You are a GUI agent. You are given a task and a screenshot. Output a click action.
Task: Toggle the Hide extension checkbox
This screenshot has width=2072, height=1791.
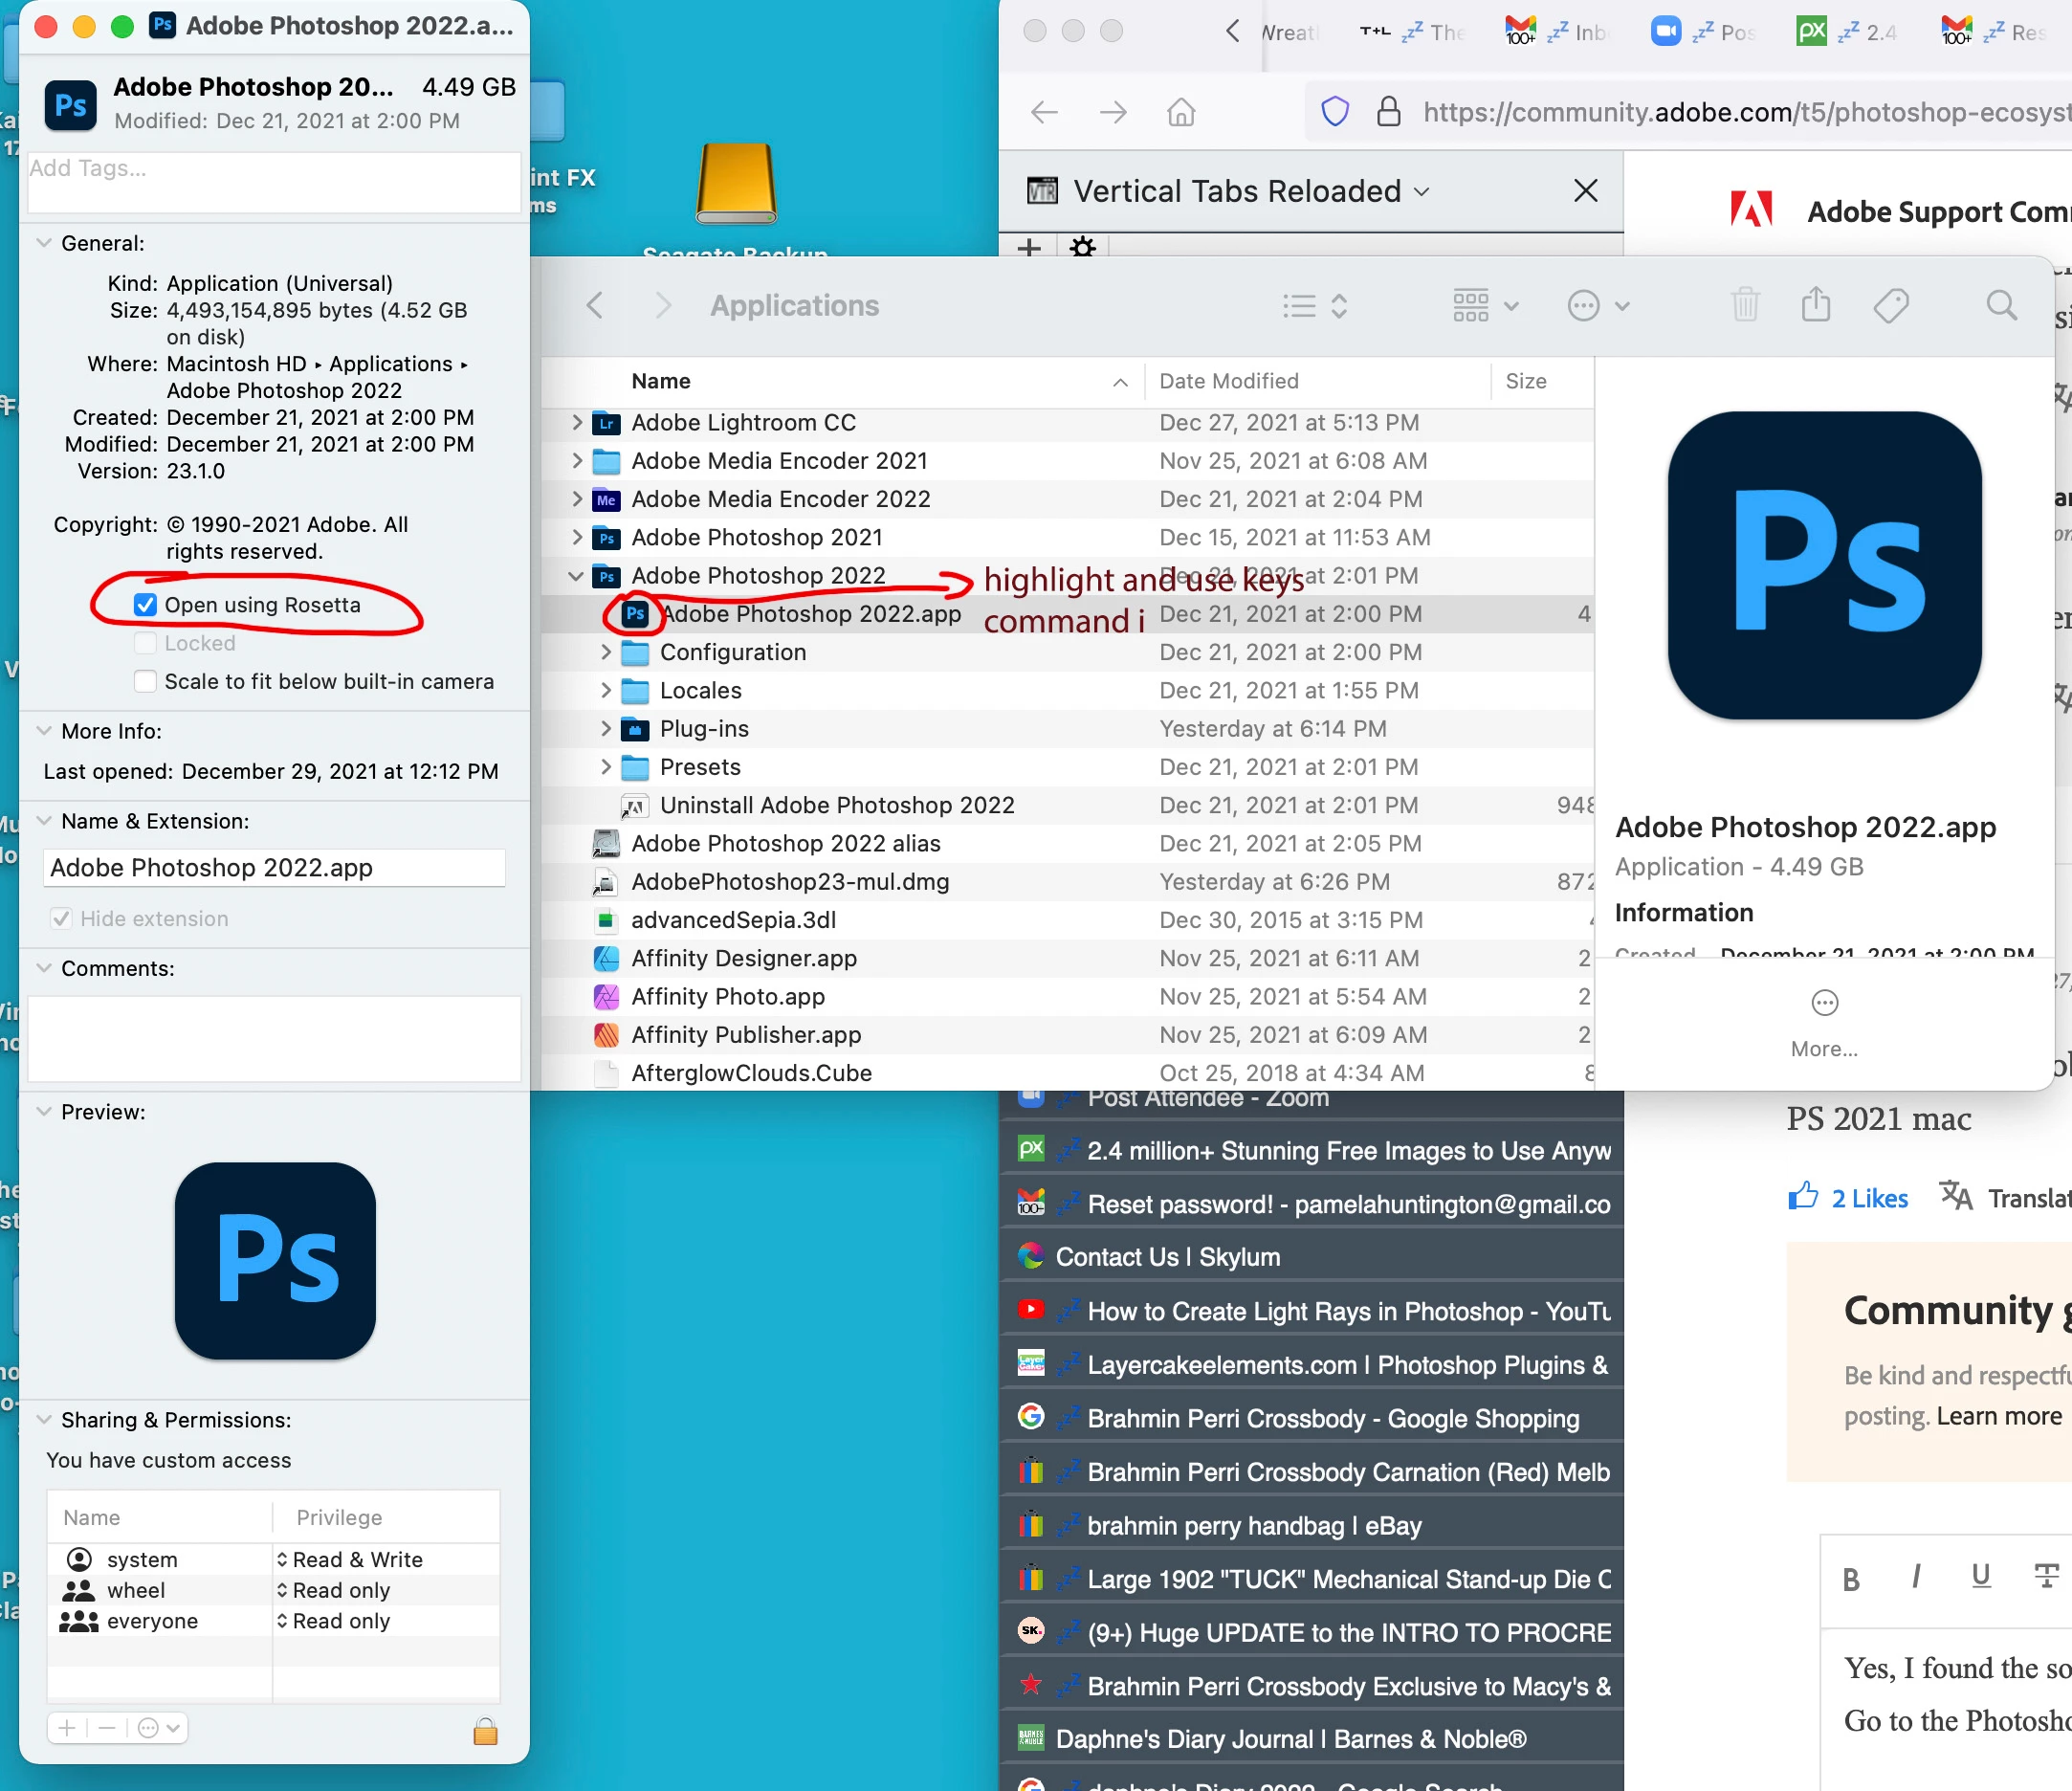(x=62, y=919)
